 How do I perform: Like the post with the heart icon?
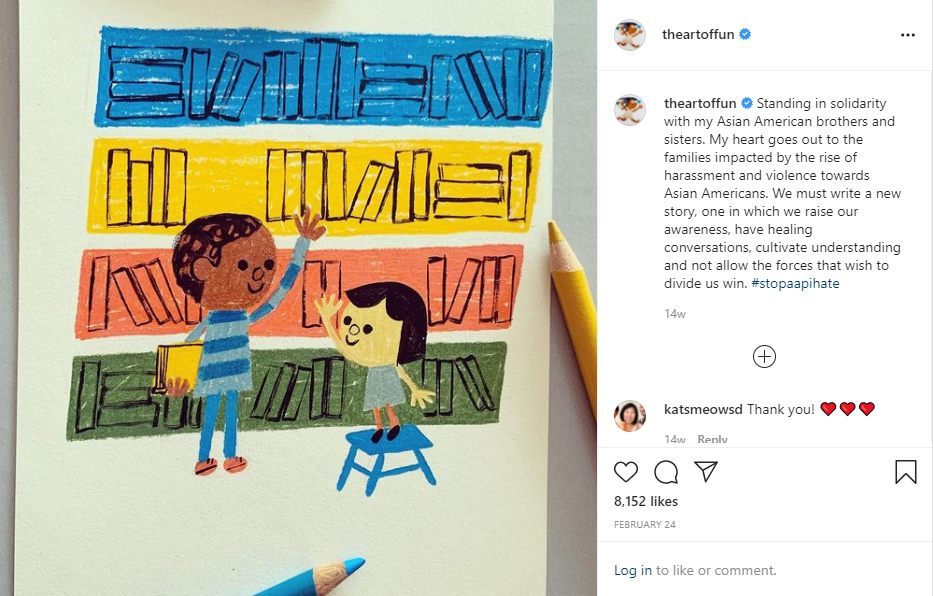click(x=625, y=472)
